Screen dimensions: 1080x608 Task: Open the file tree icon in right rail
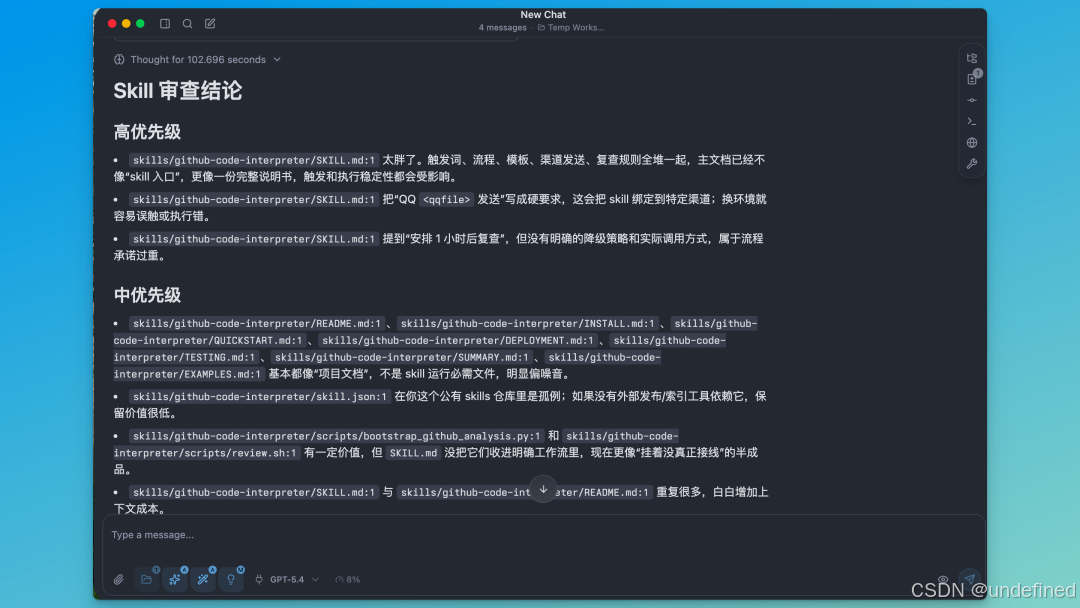click(972, 59)
